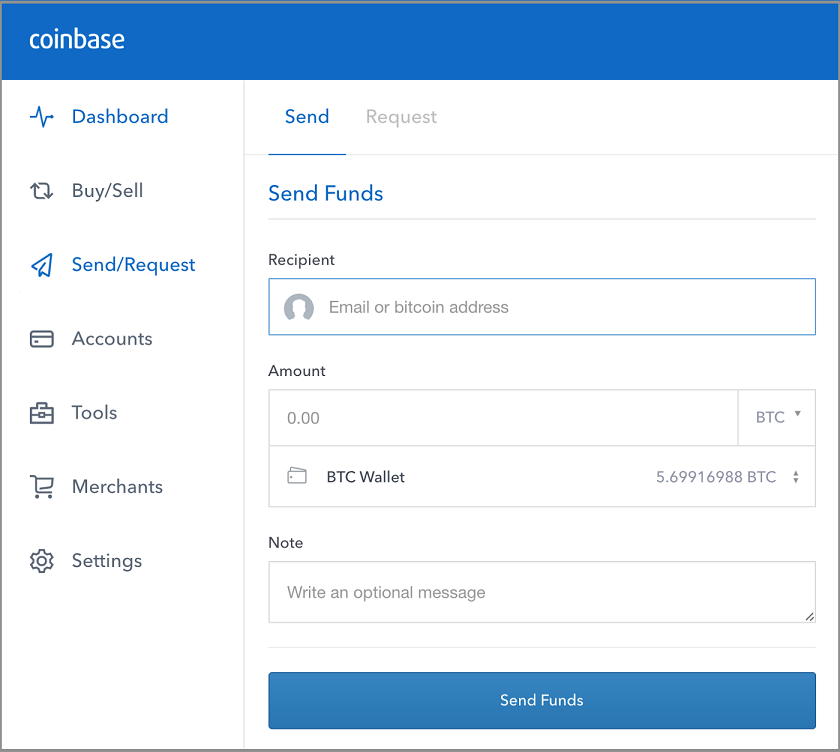Click the wallet selector up-down arrows
This screenshot has width=840, height=752.
pos(796,477)
